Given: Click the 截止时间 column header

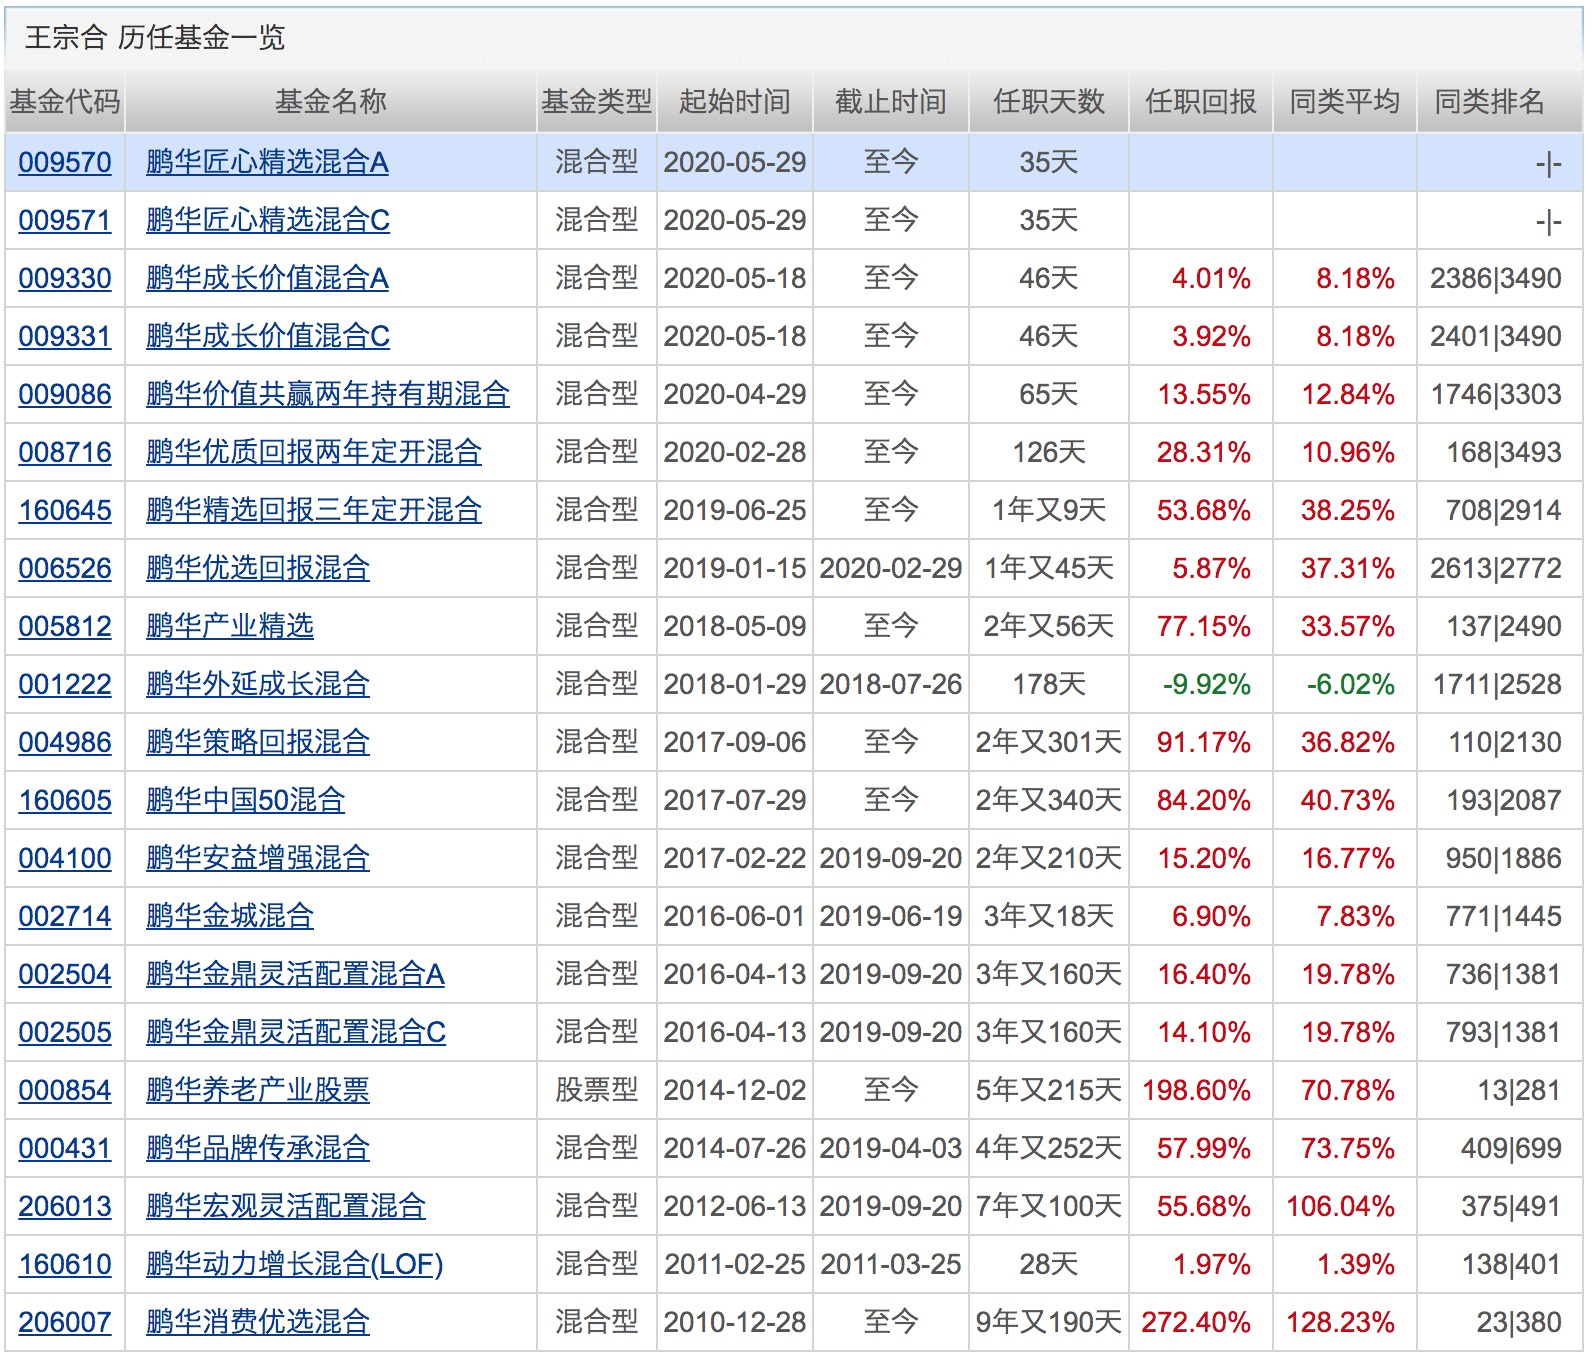Looking at the screenshot, I should 891,101.
